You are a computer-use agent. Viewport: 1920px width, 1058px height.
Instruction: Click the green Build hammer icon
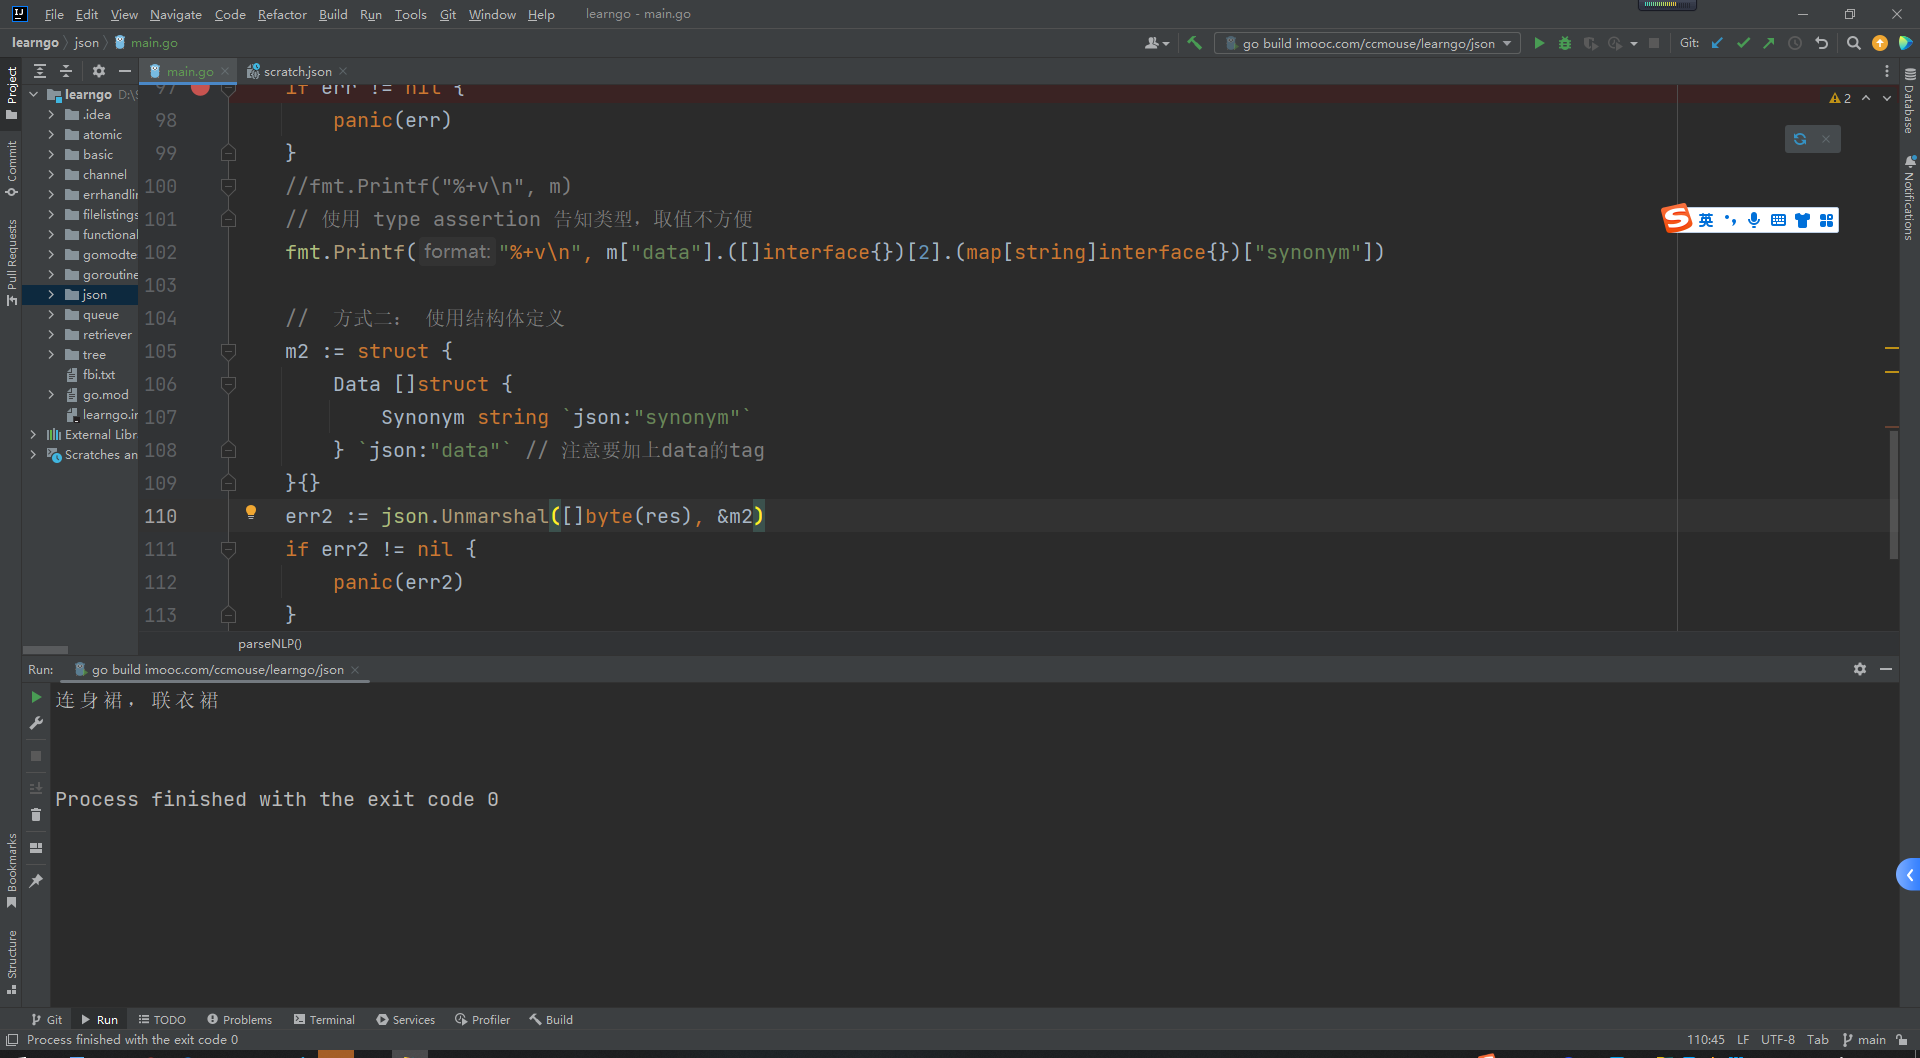[1194, 43]
